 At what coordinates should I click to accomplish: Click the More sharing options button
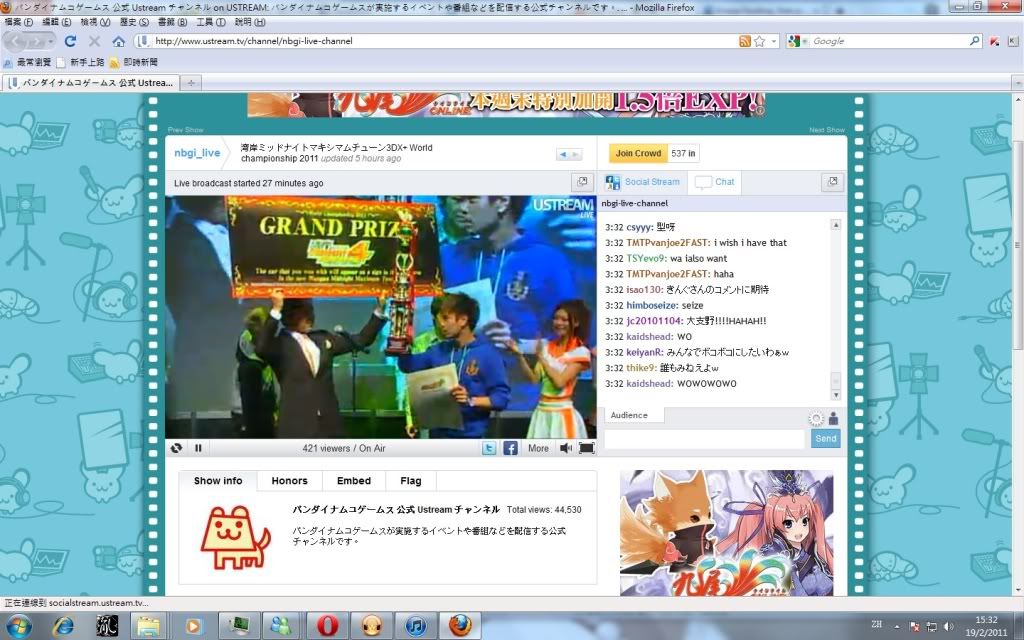point(538,449)
